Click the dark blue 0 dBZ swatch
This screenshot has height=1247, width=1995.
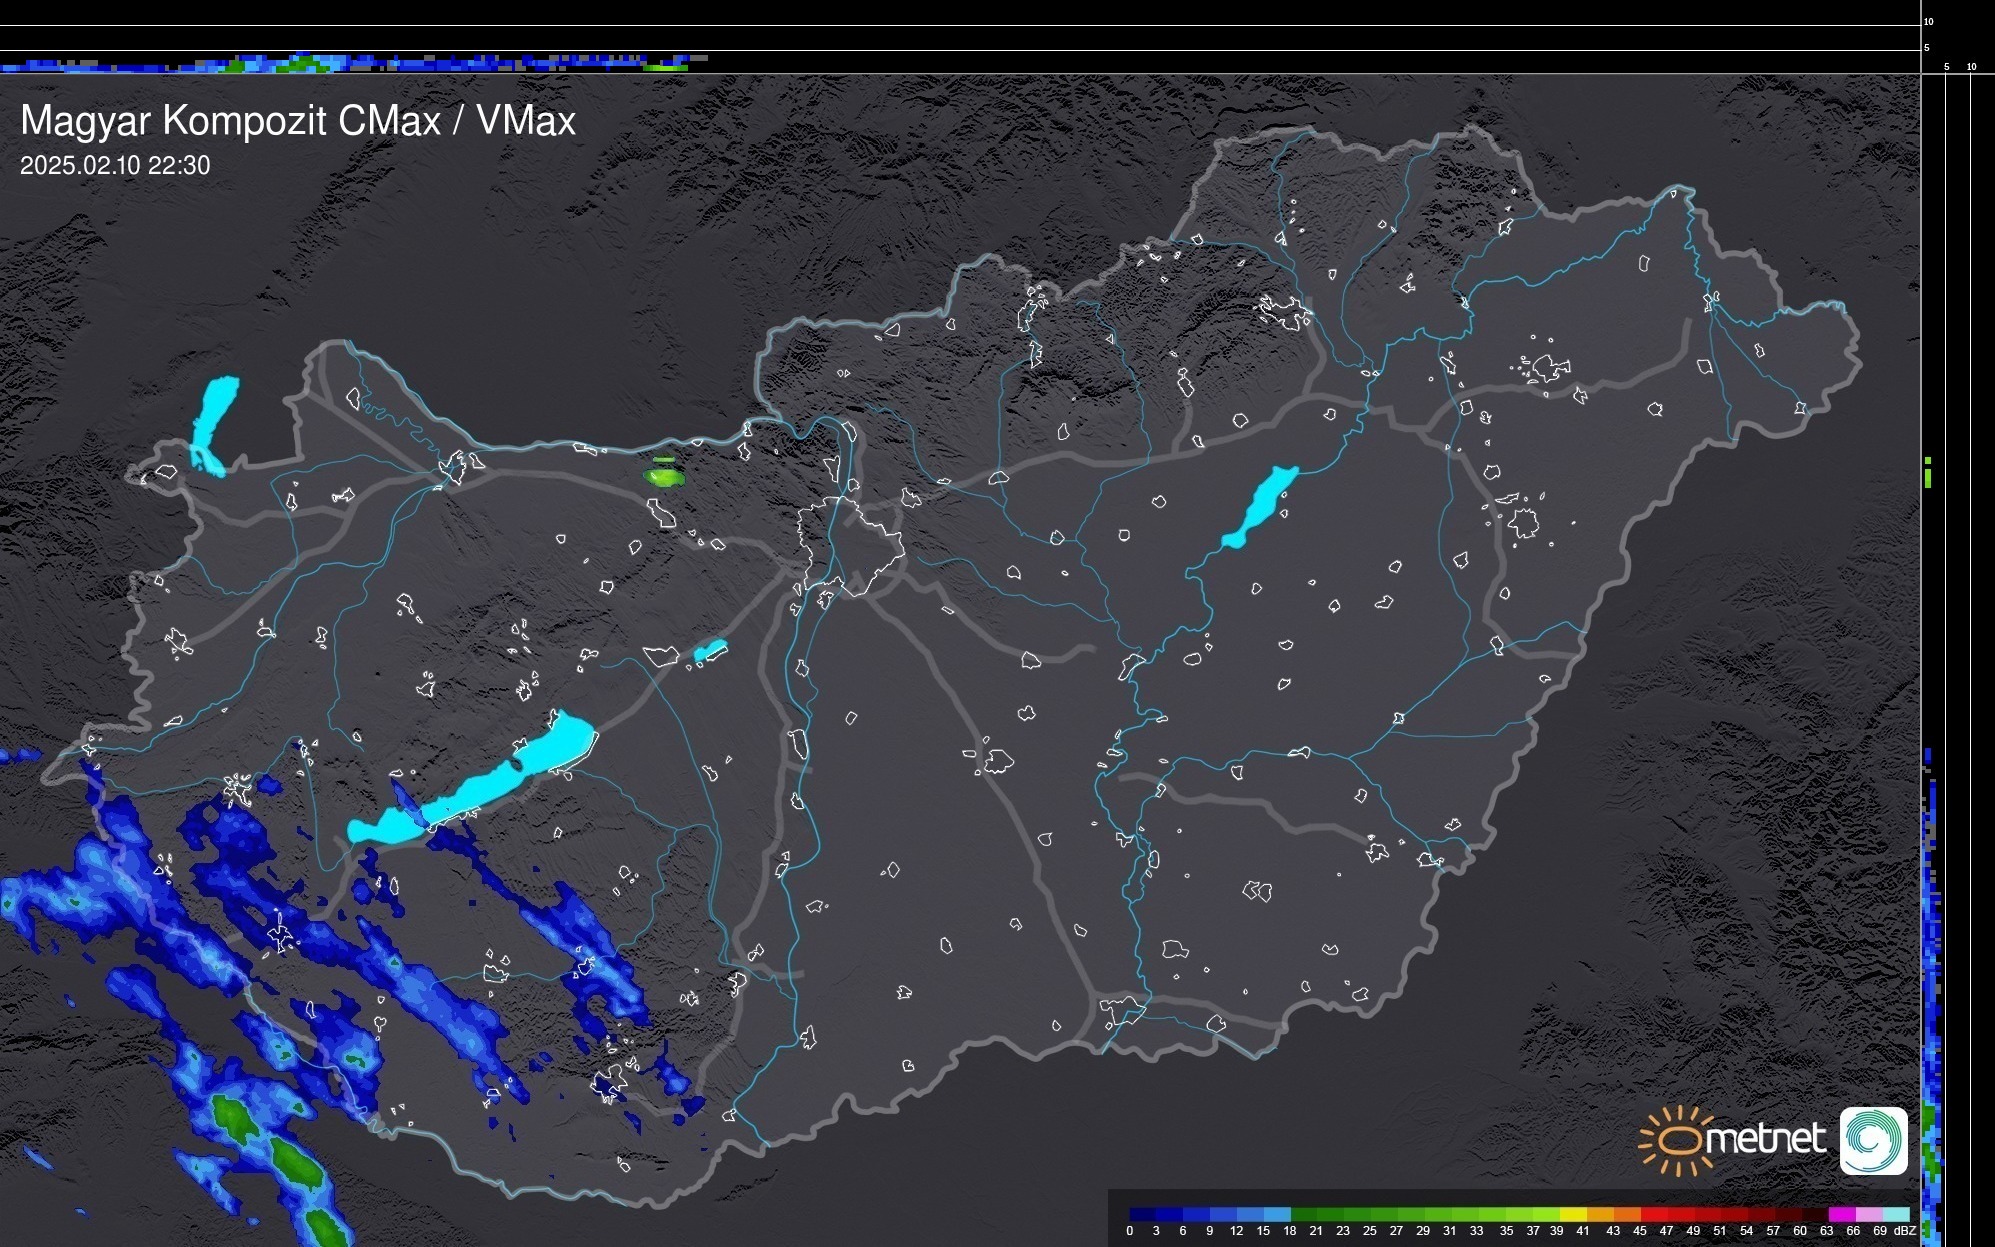pos(1142,1214)
